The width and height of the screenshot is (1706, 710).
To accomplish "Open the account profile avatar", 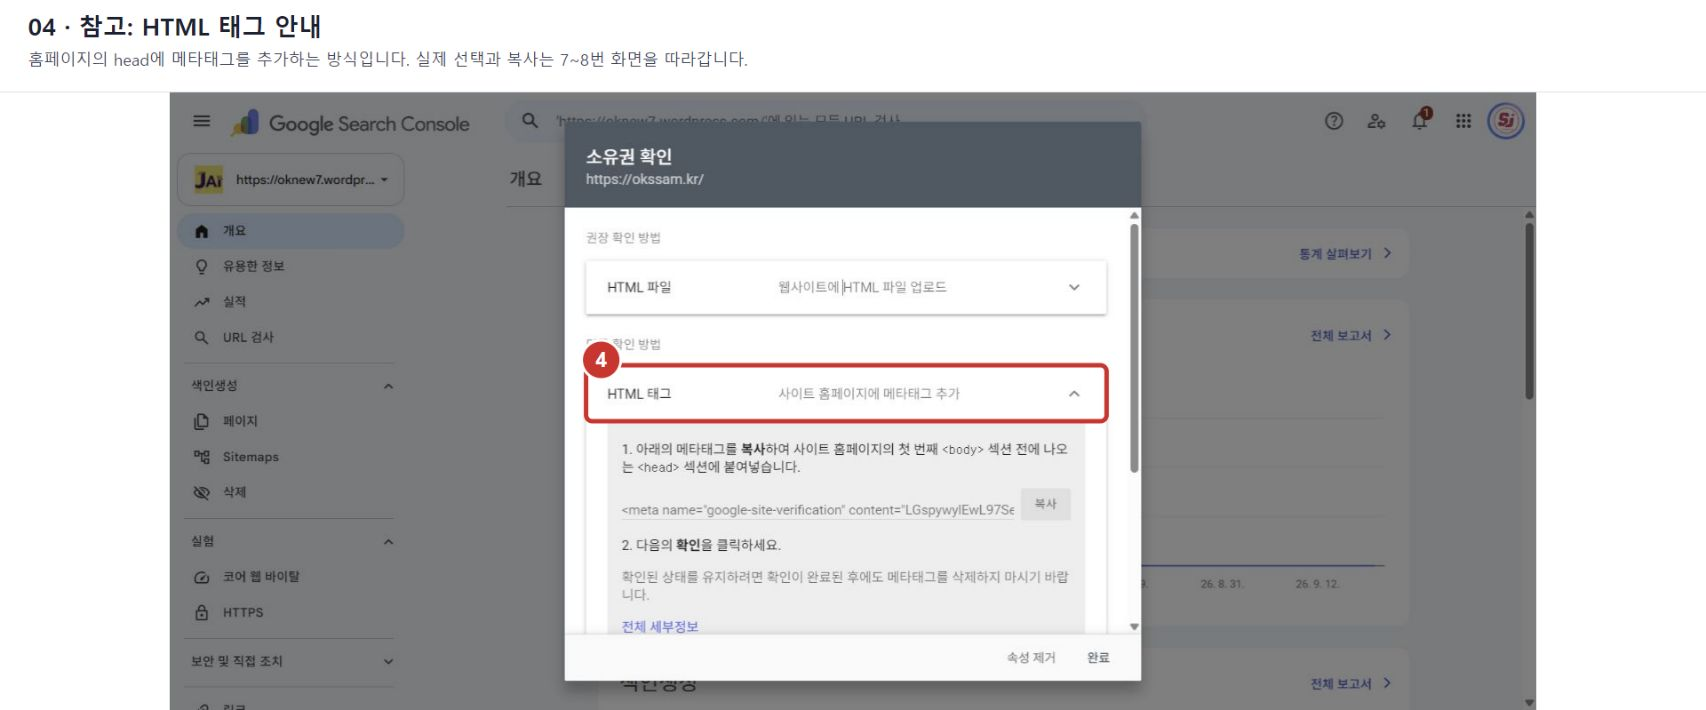I will [x=1506, y=121].
